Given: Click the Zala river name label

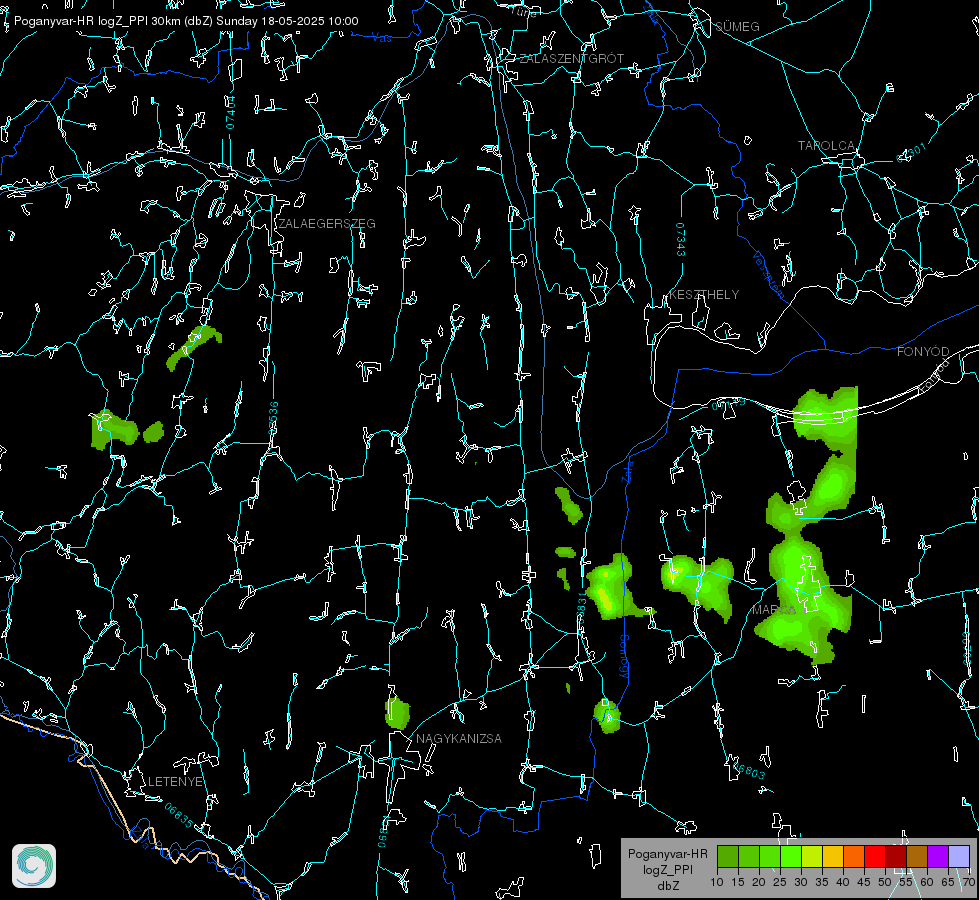Looking at the screenshot, I should coord(627,472).
